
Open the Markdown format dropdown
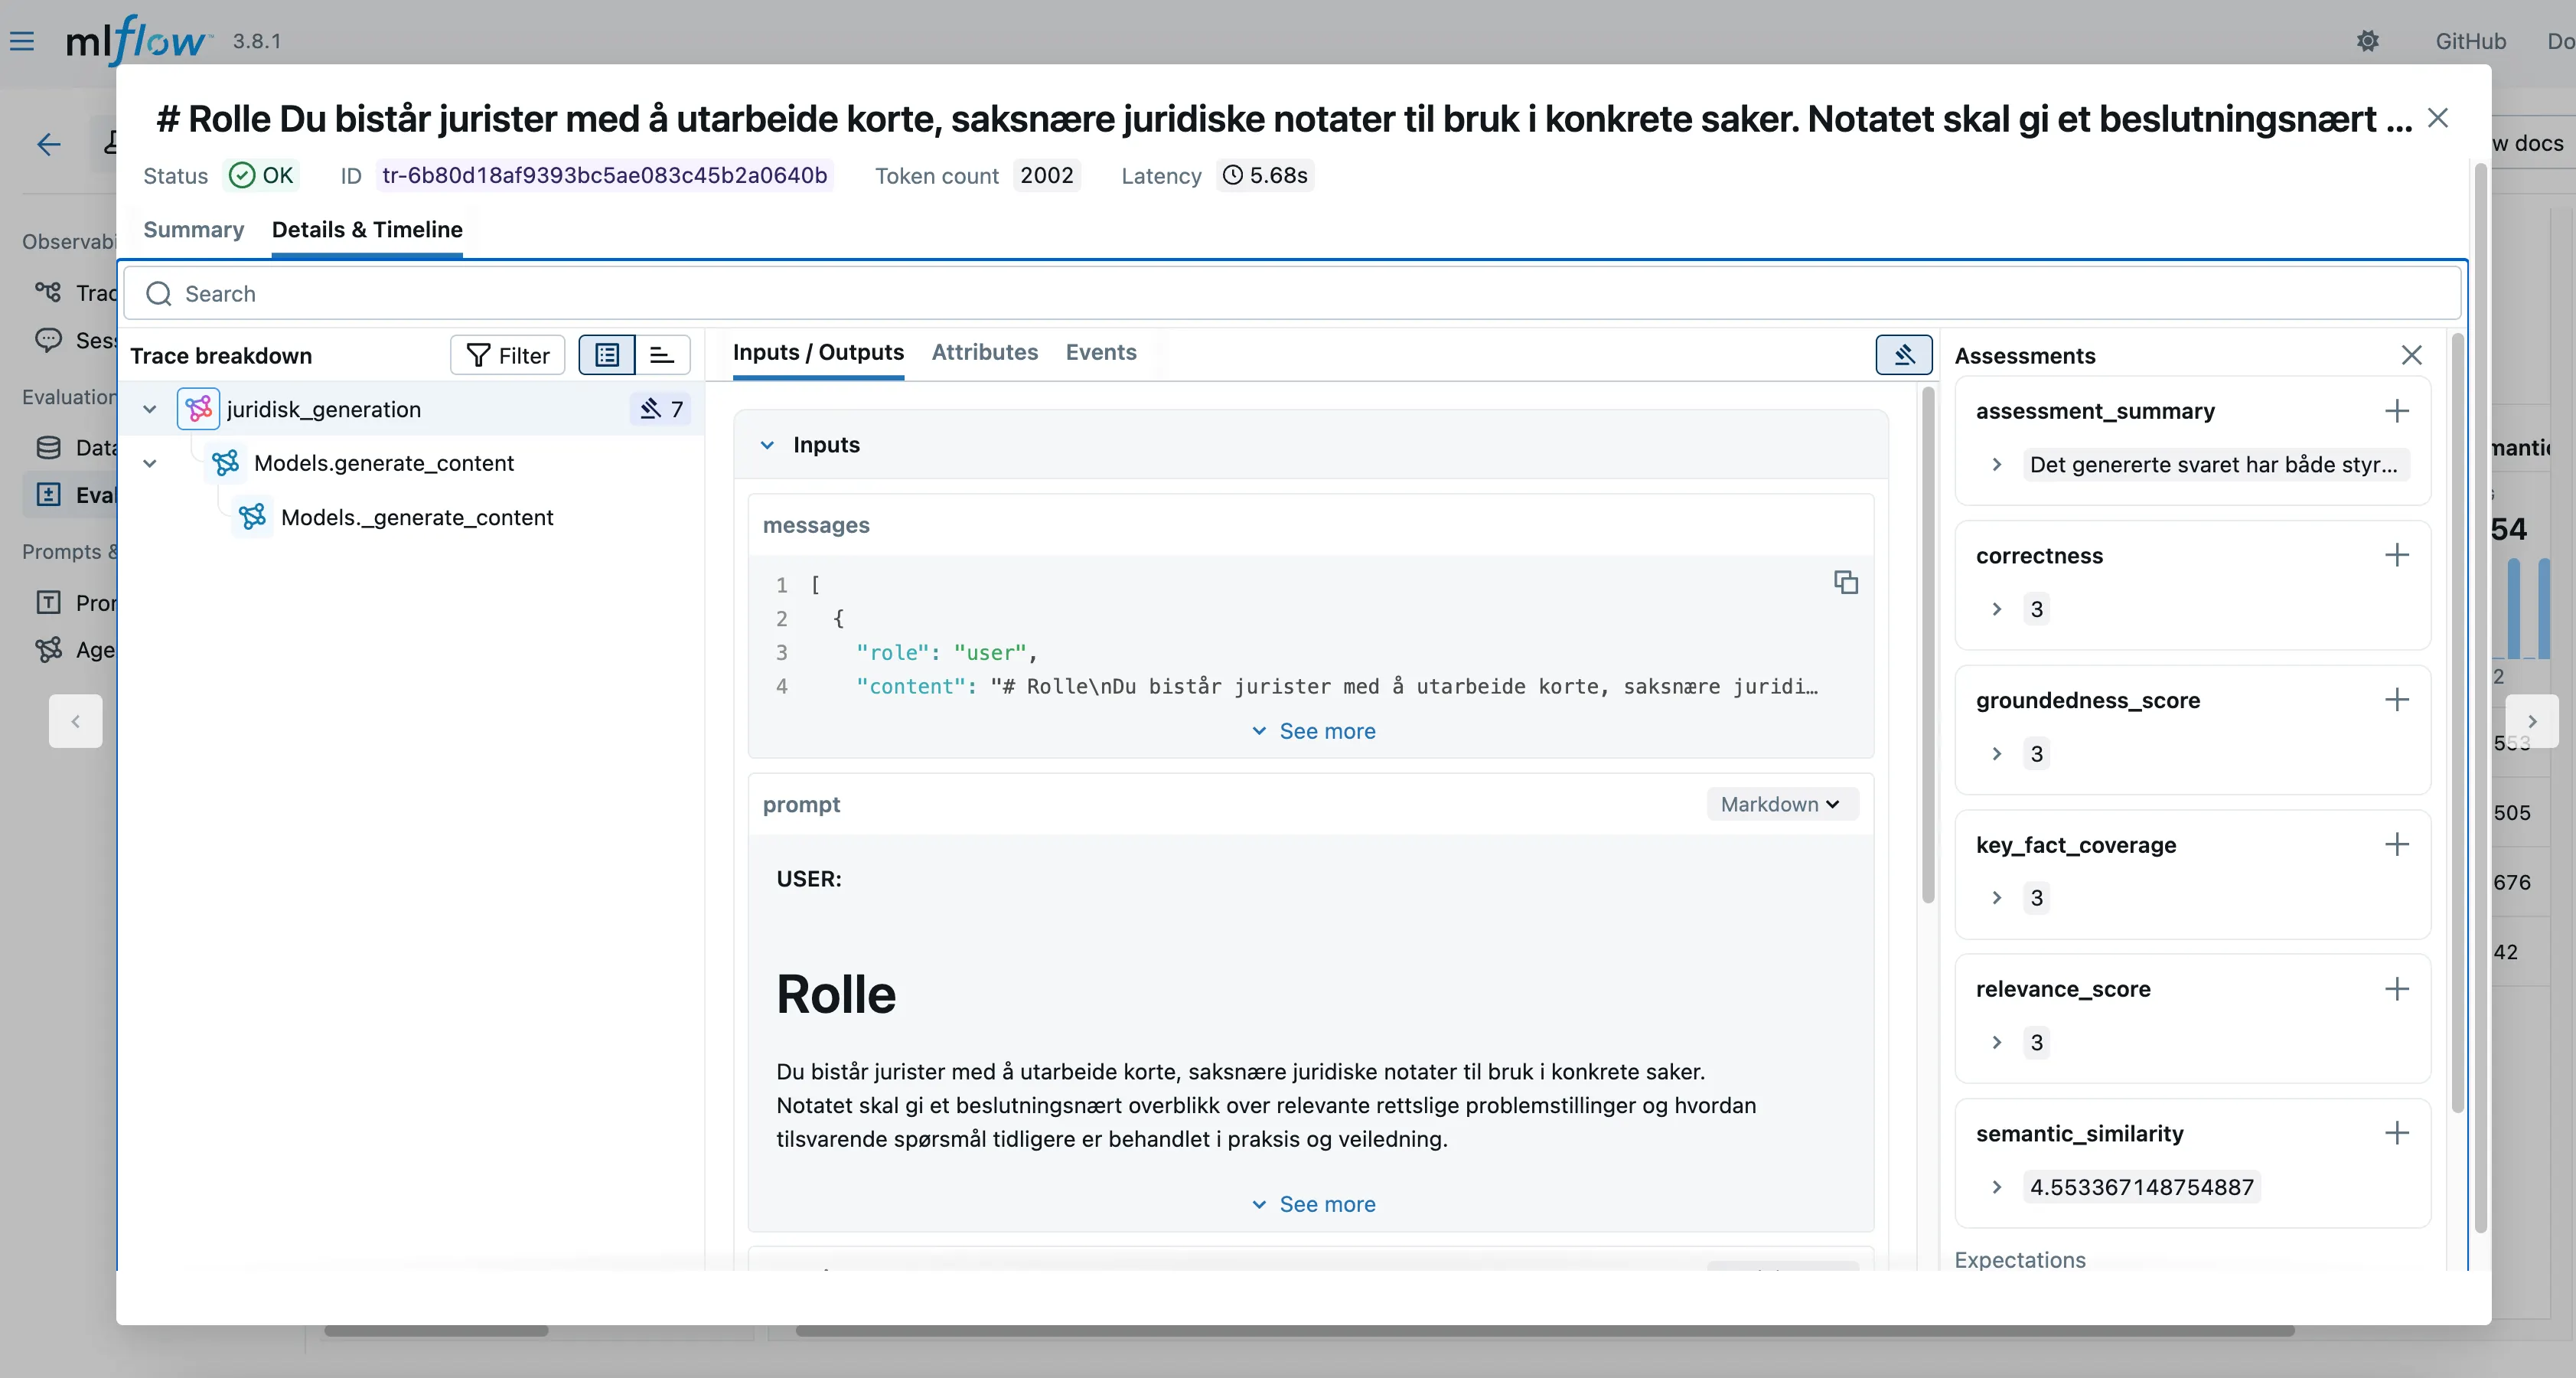[x=1780, y=804]
